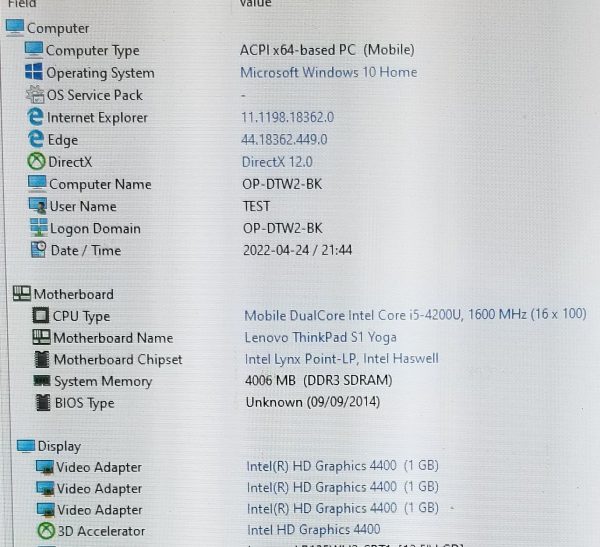Viewport: 600px width, 547px height.
Task: Click the DirectX Xbox-style icon
Action: click(36, 162)
